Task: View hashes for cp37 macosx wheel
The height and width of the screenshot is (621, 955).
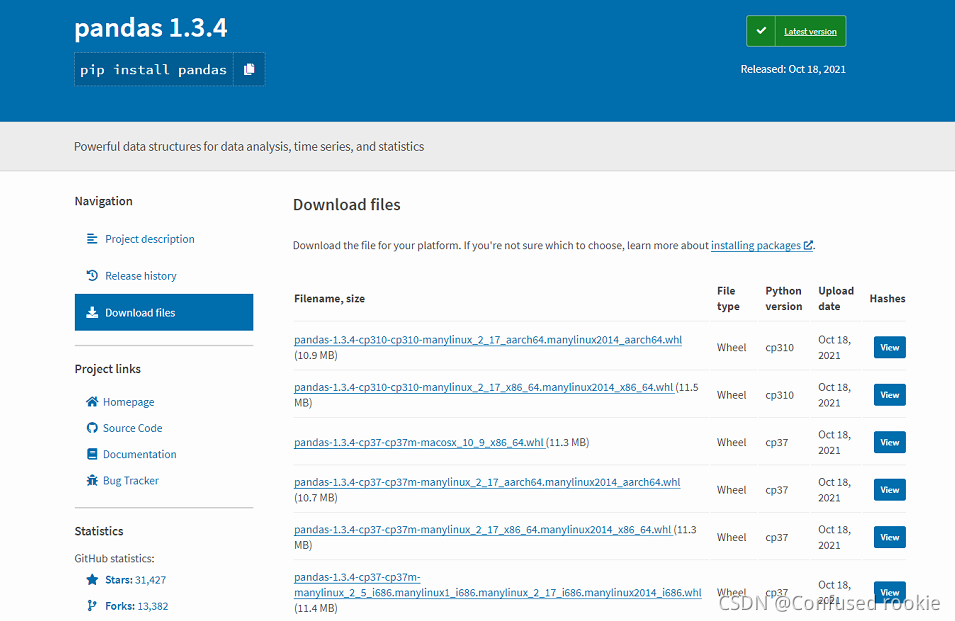Action: point(889,442)
